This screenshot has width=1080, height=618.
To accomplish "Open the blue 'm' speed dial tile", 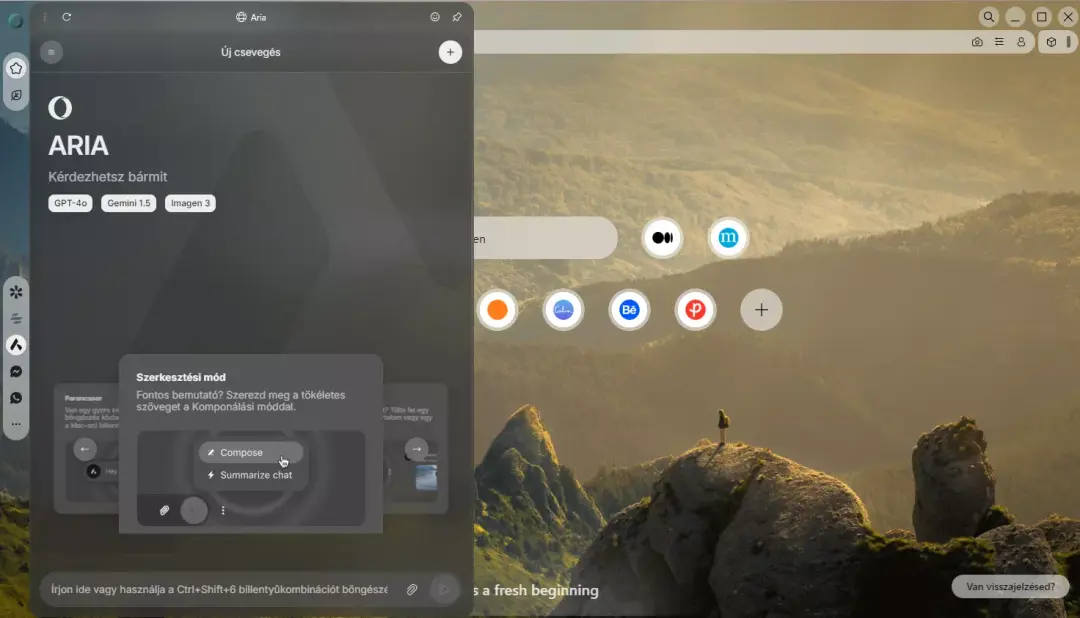I will point(728,238).
